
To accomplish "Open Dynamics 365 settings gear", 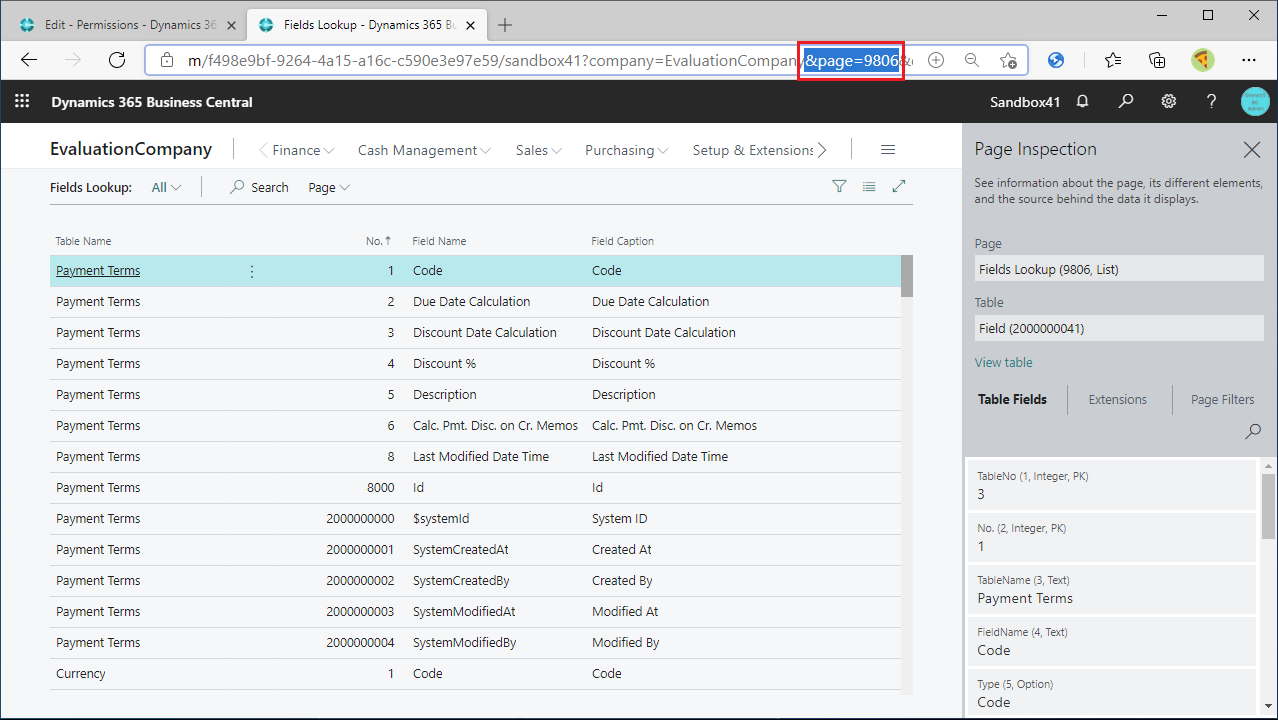I will (x=1168, y=101).
